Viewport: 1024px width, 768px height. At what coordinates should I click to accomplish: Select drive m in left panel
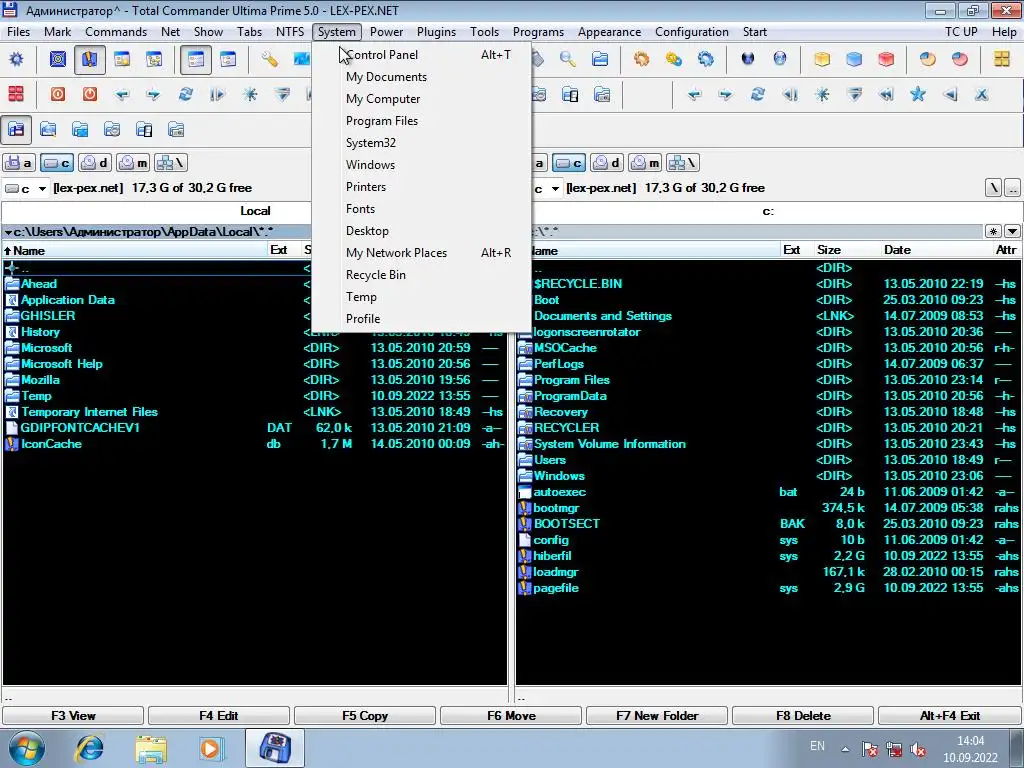(x=133, y=163)
